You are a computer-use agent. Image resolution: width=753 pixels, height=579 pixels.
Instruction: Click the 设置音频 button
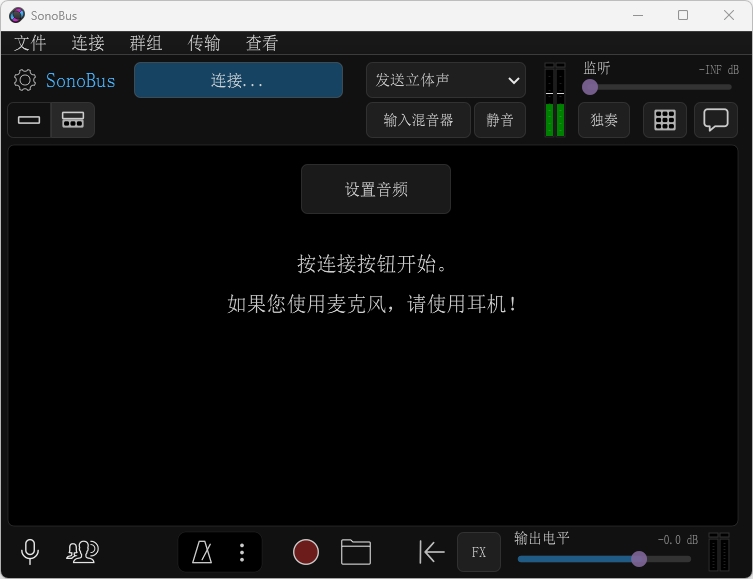click(376, 189)
